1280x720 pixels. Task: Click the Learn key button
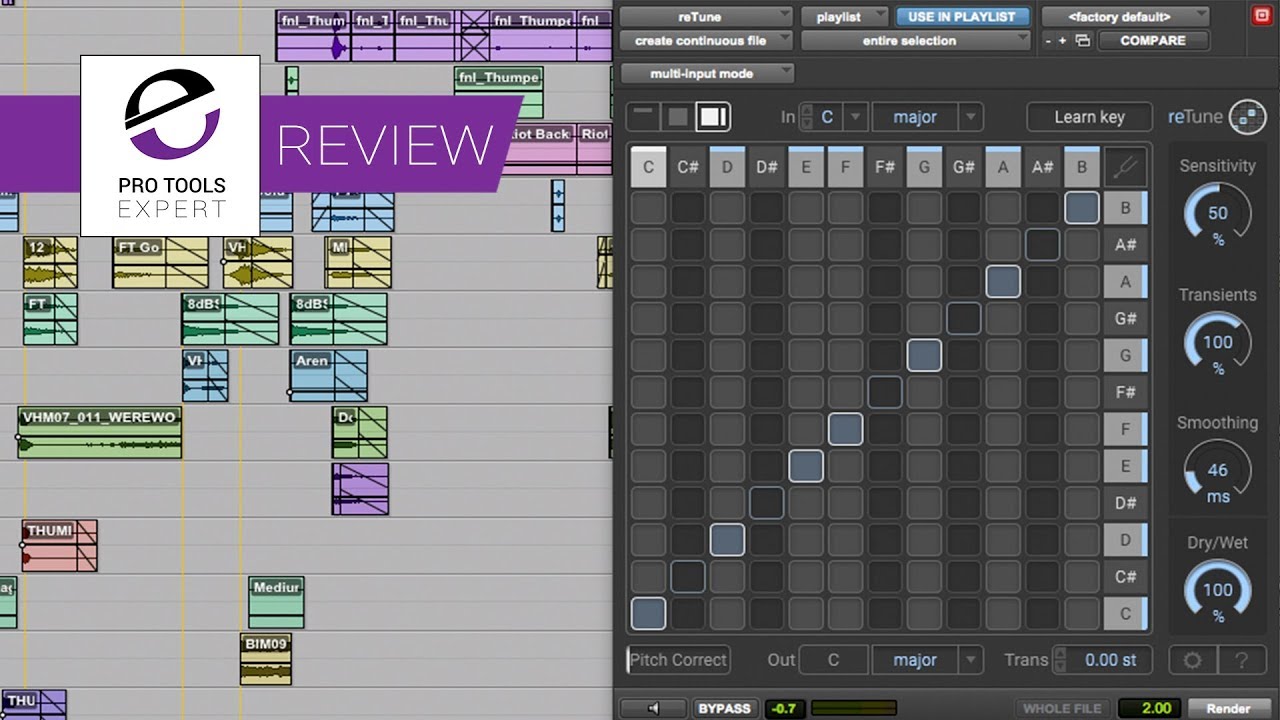coord(1089,117)
